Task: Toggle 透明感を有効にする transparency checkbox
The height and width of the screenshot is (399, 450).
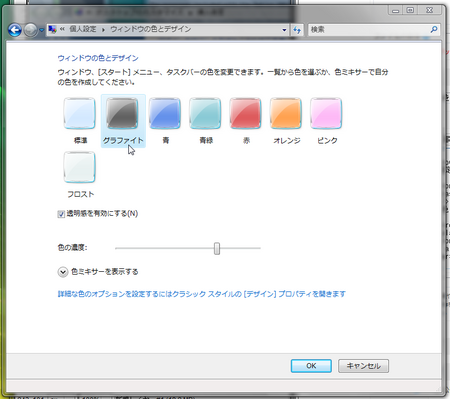Action: (61, 214)
